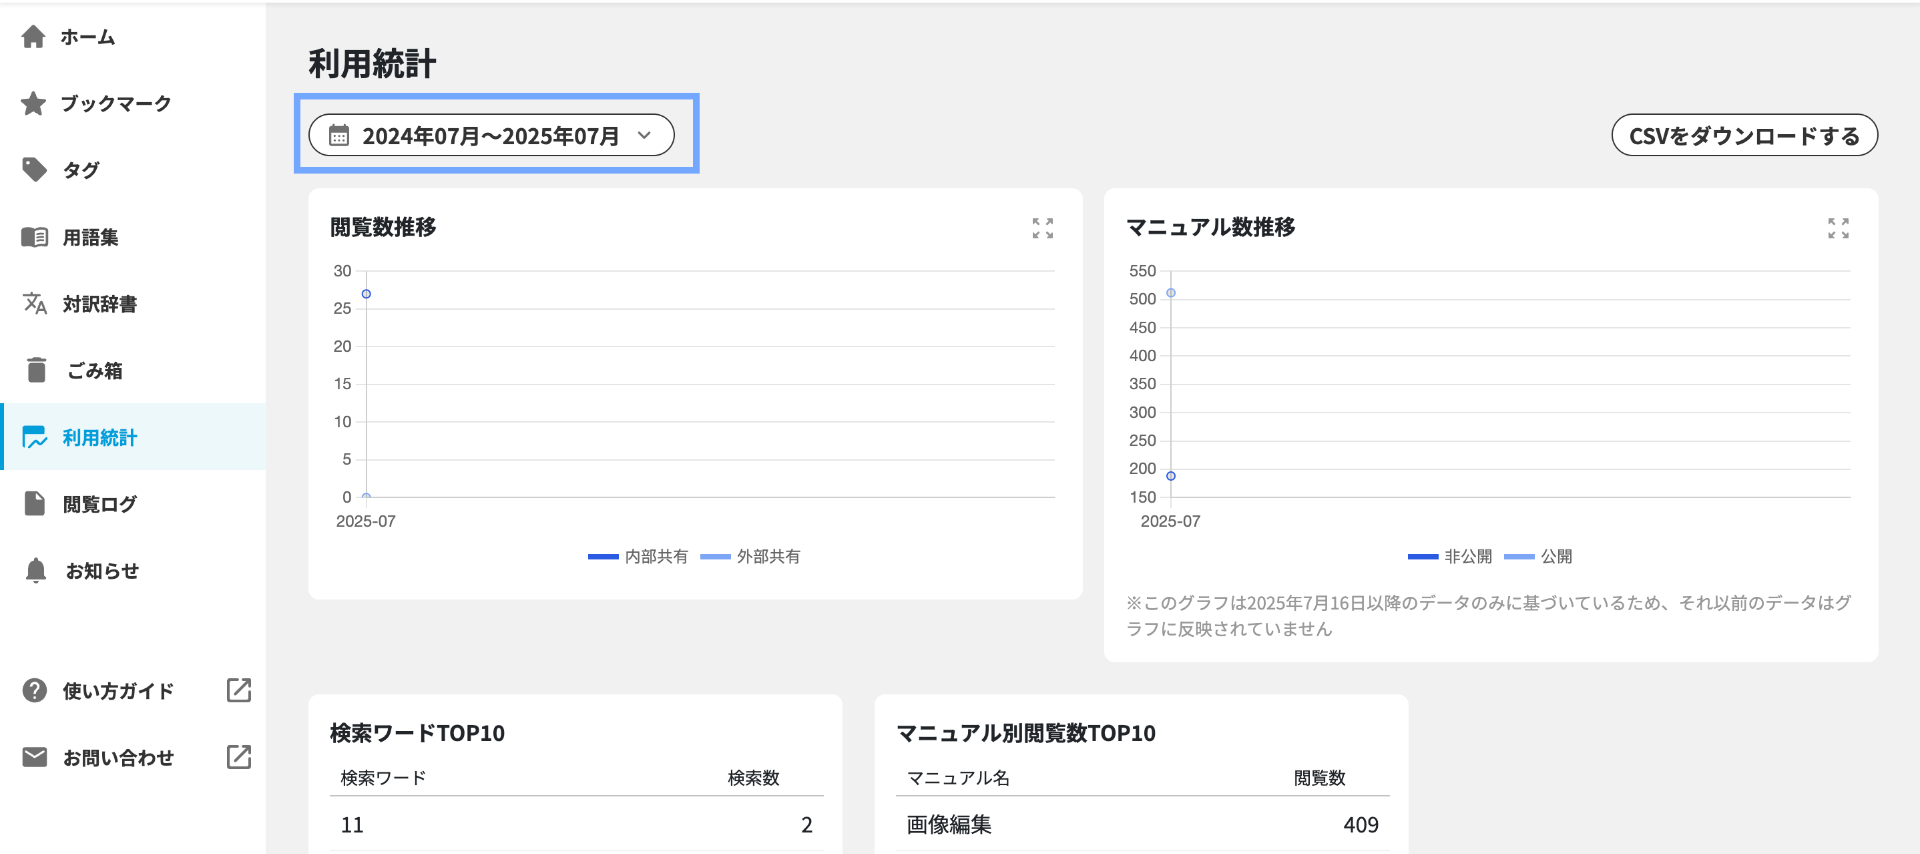Toggle the 公開 legend color swatch
This screenshot has width=1920, height=854.
pos(1518,557)
